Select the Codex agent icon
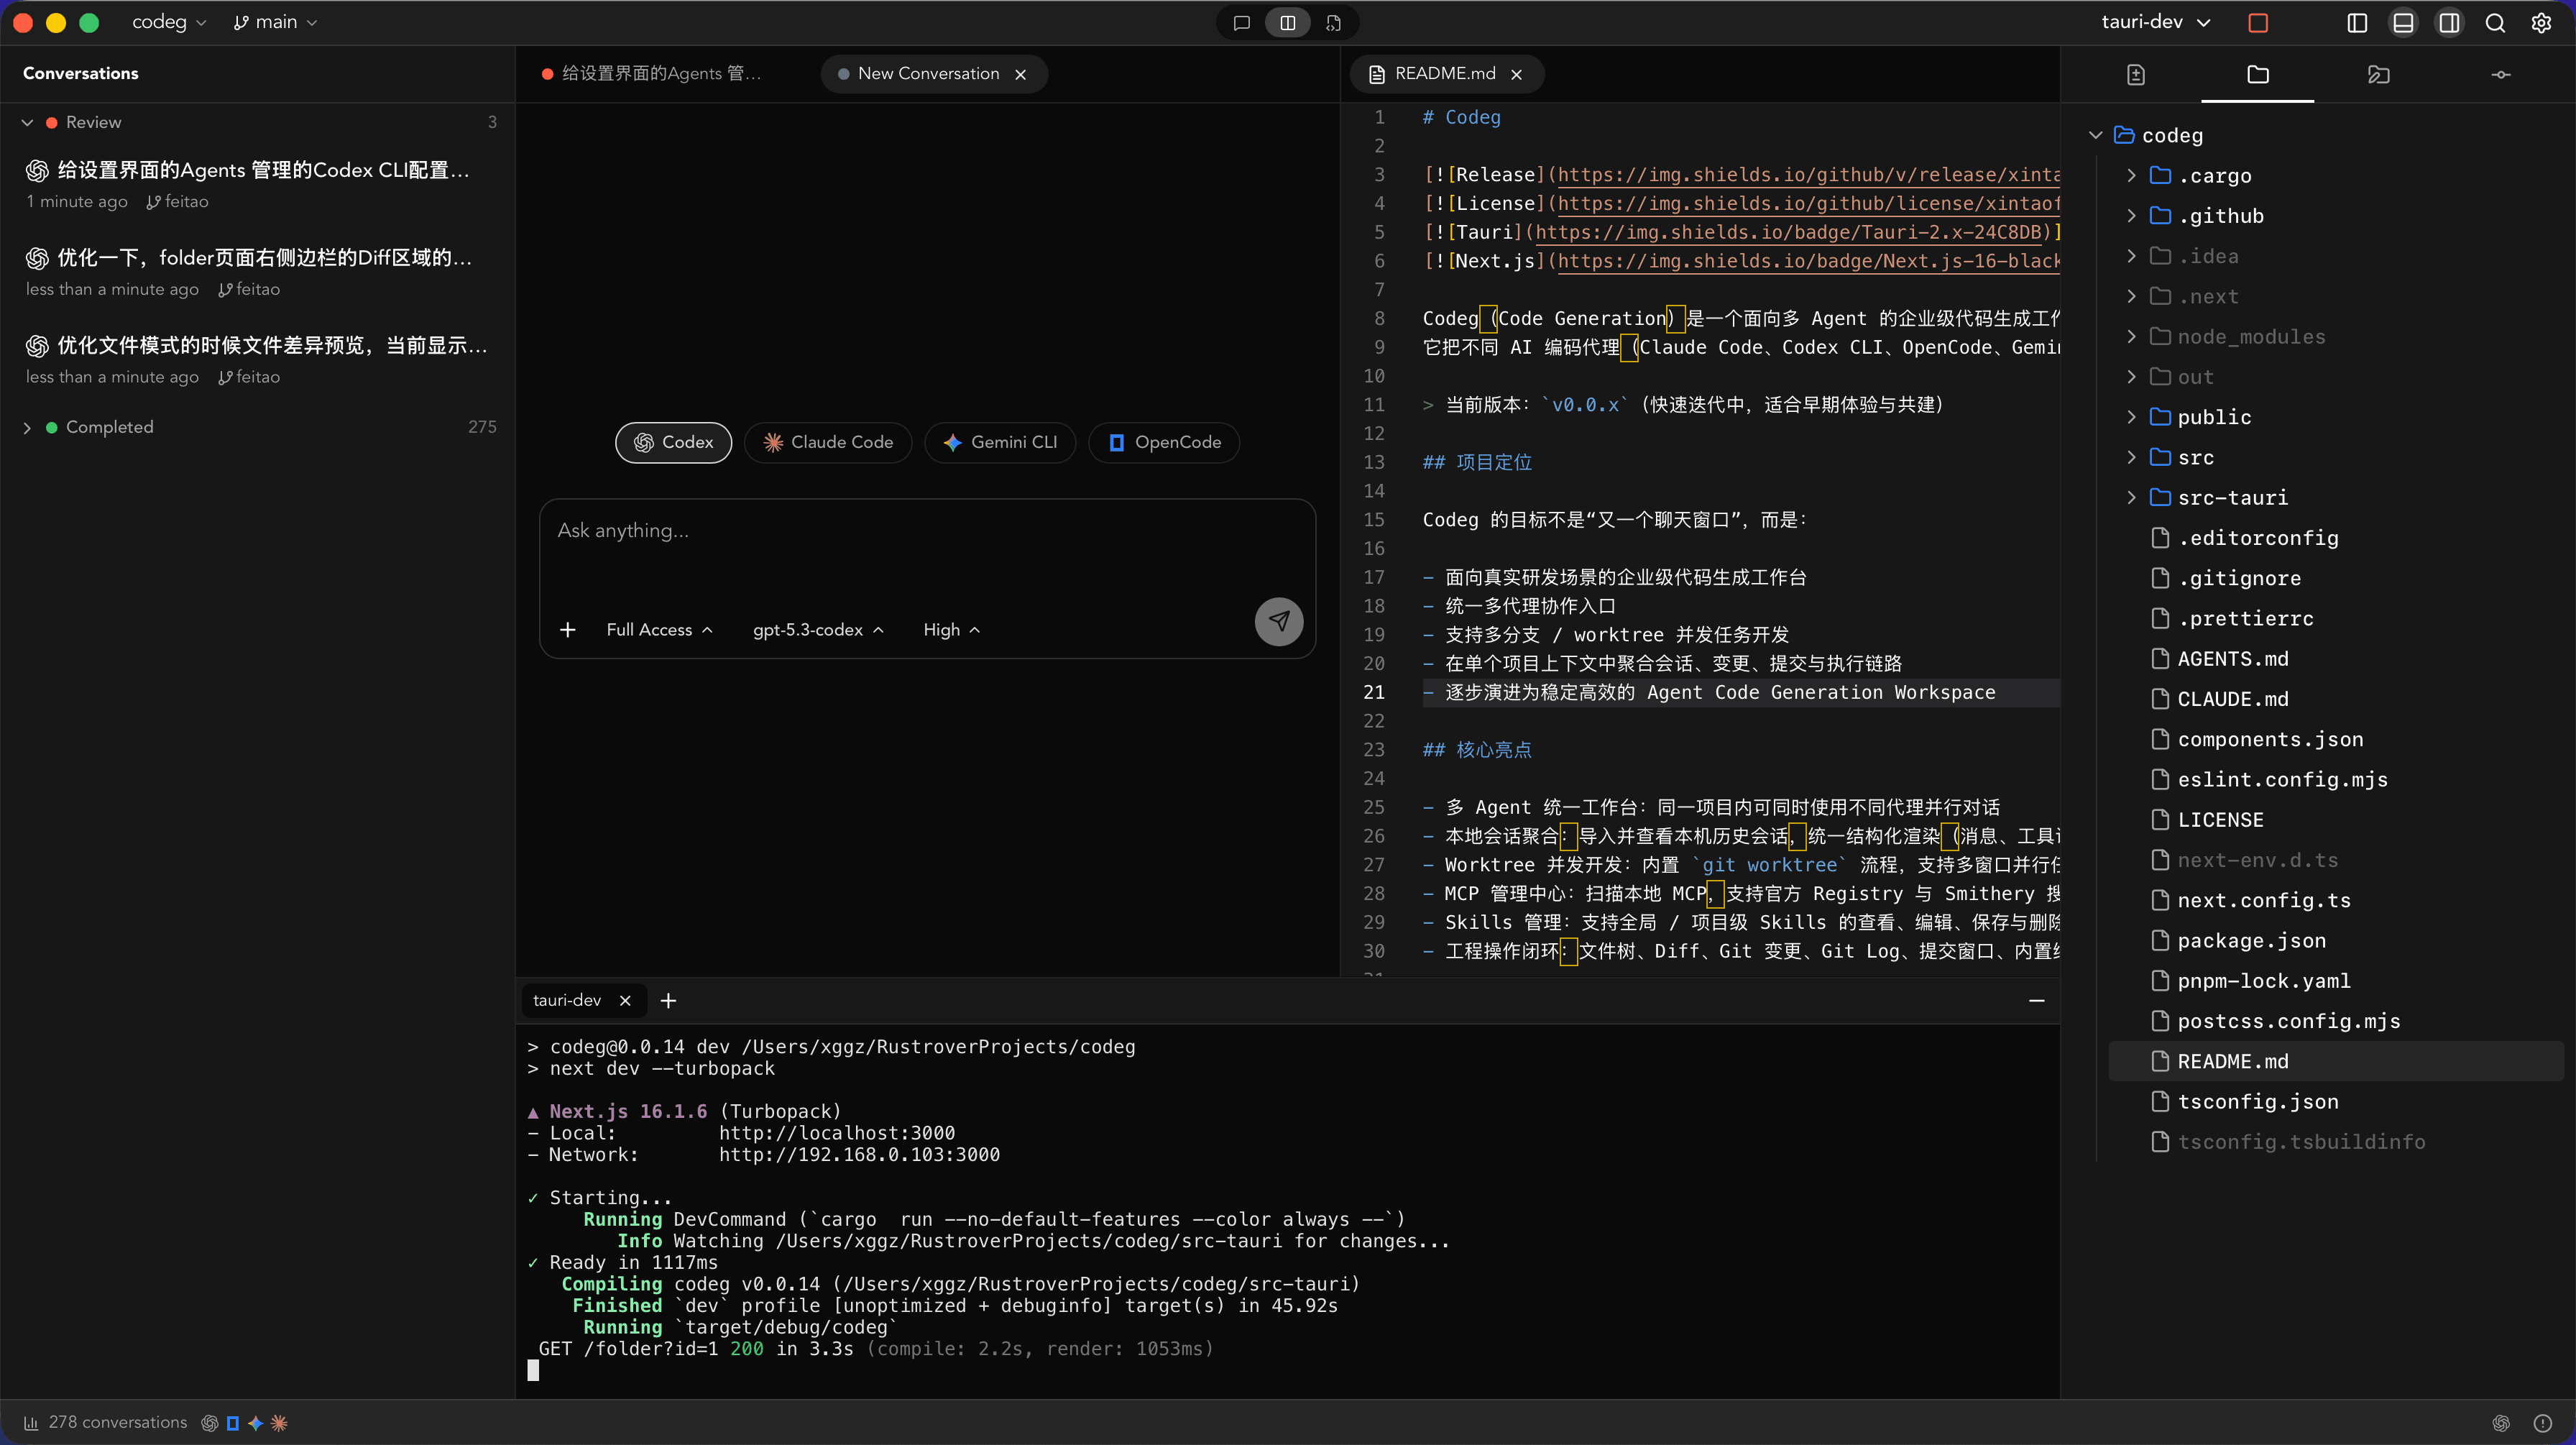This screenshot has height=1445, width=2576. click(643, 442)
